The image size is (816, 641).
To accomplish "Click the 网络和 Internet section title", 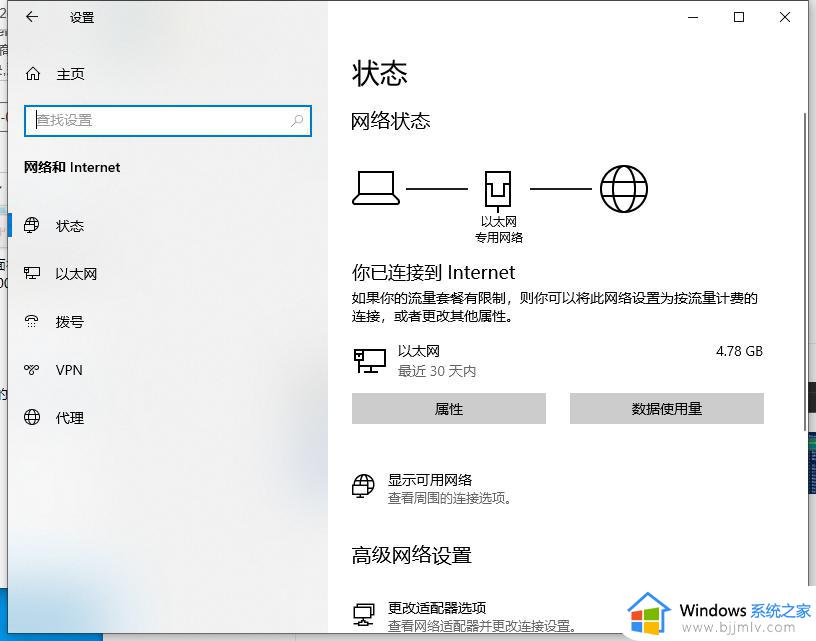I will (72, 167).
